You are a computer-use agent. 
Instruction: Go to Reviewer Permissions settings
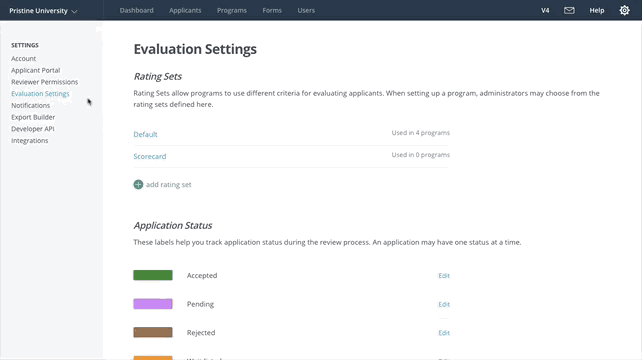[44, 82]
